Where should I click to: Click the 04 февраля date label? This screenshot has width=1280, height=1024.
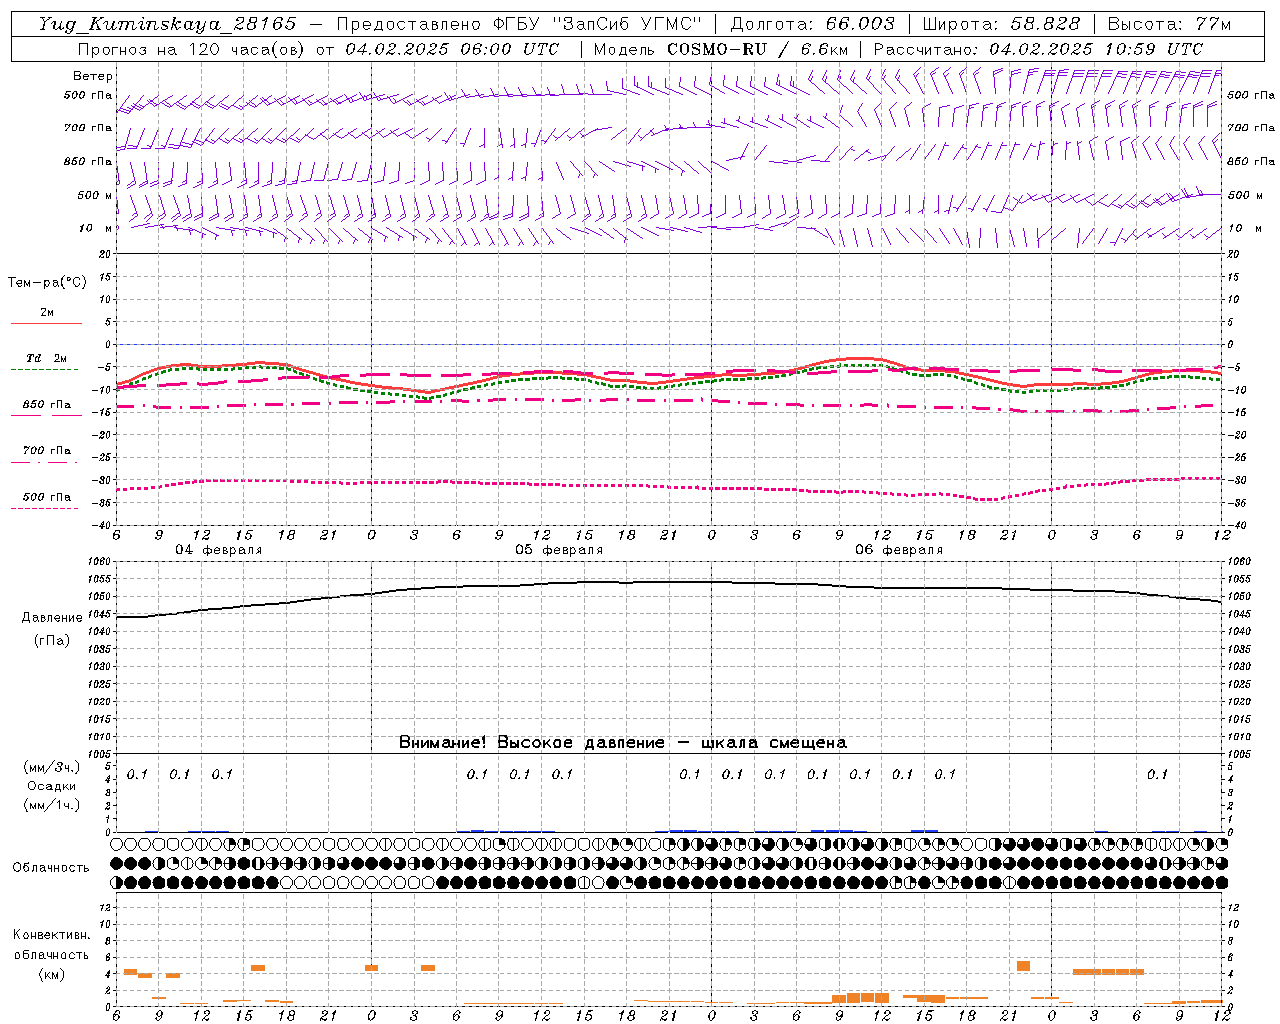219,550
